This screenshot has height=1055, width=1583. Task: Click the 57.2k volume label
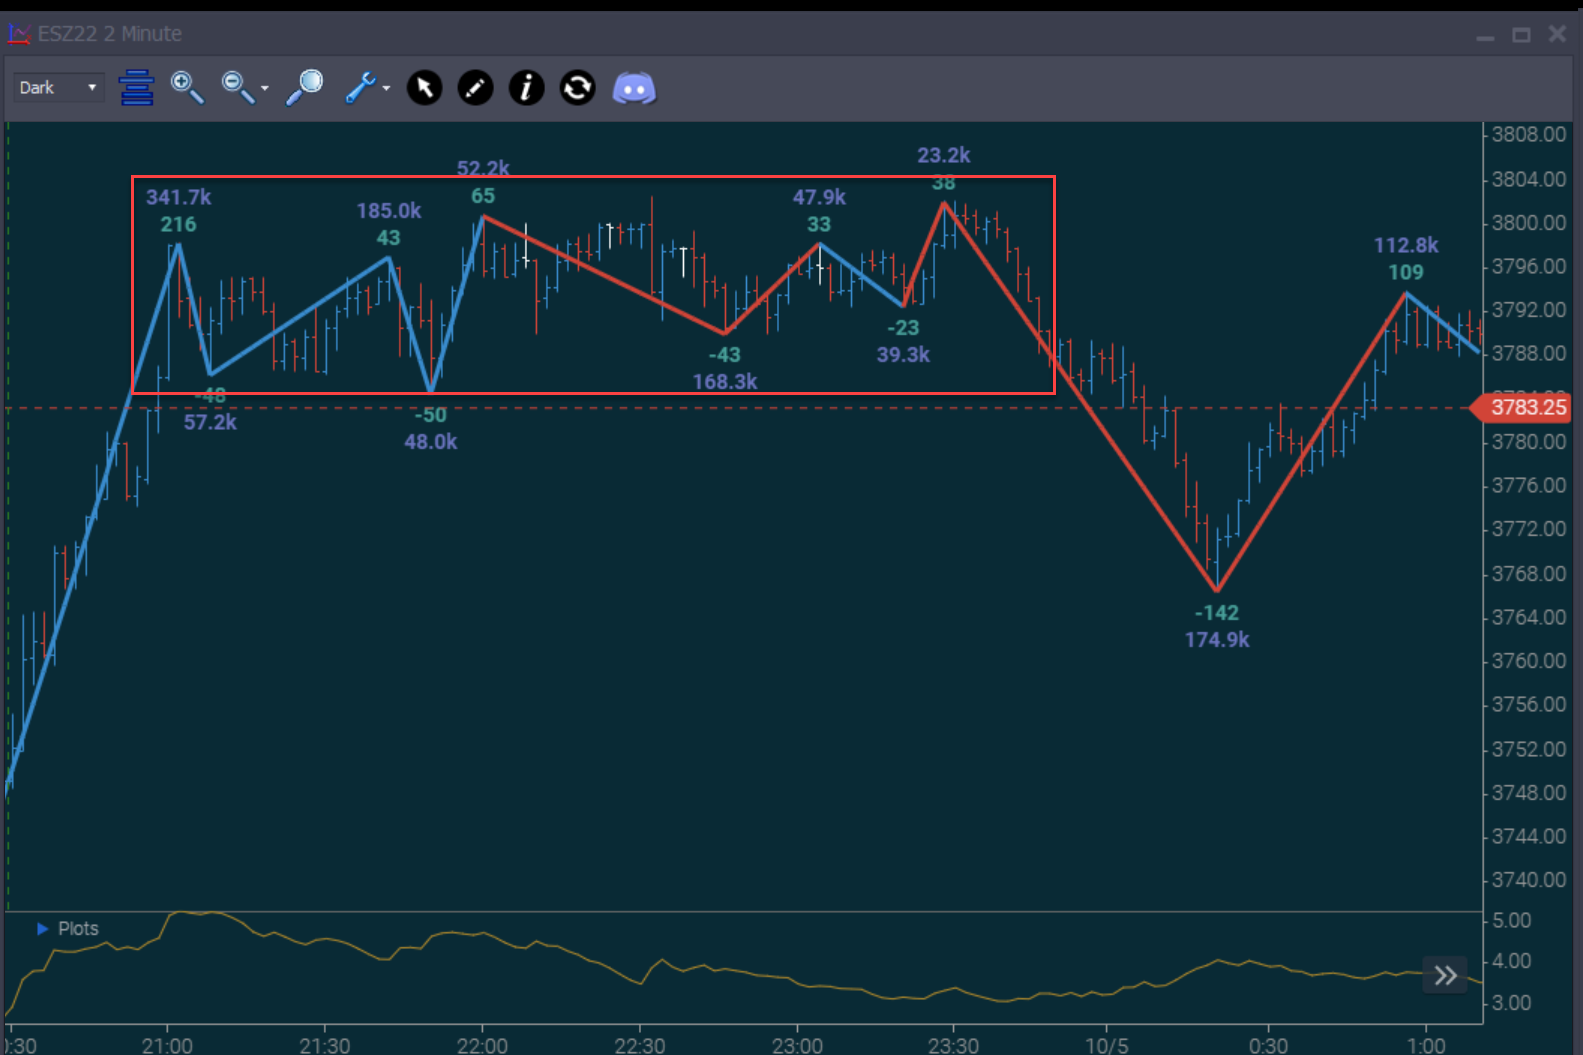[x=210, y=423]
